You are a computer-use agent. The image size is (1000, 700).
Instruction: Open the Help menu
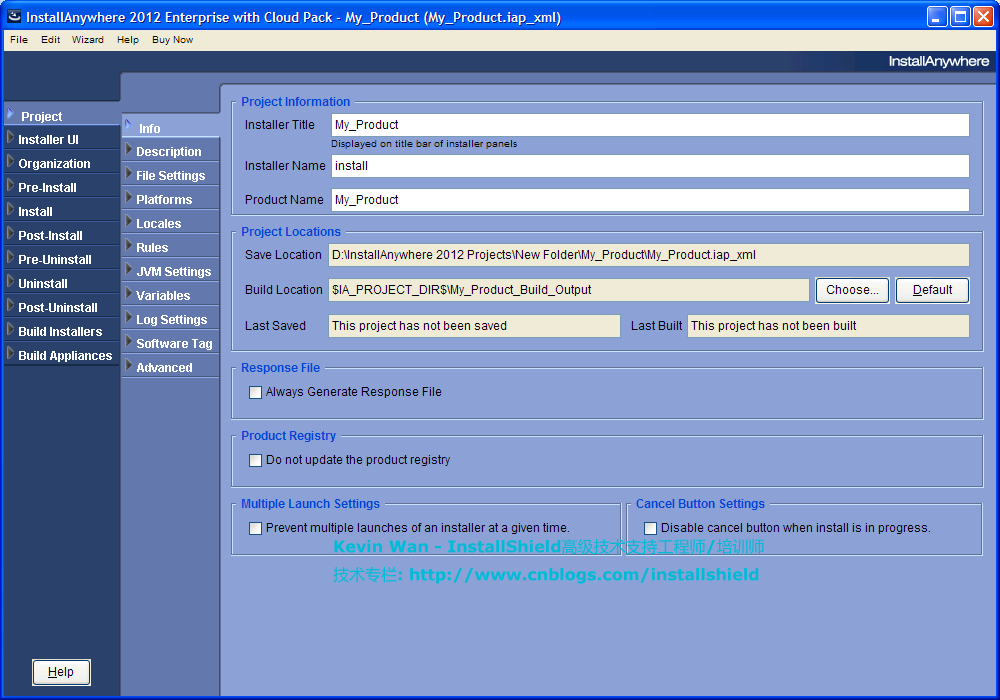[128, 40]
